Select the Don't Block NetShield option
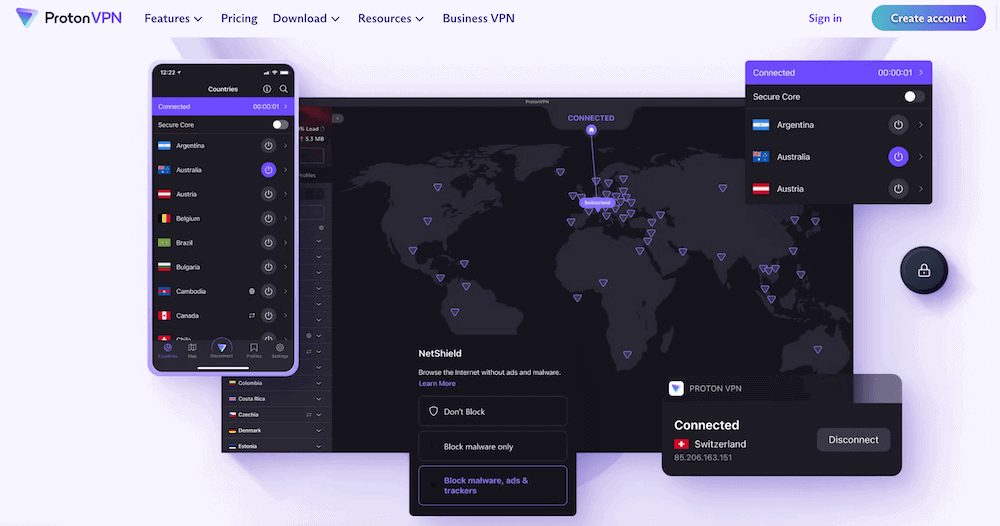The width and height of the screenshot is (1000, 526). pos(492,411)
